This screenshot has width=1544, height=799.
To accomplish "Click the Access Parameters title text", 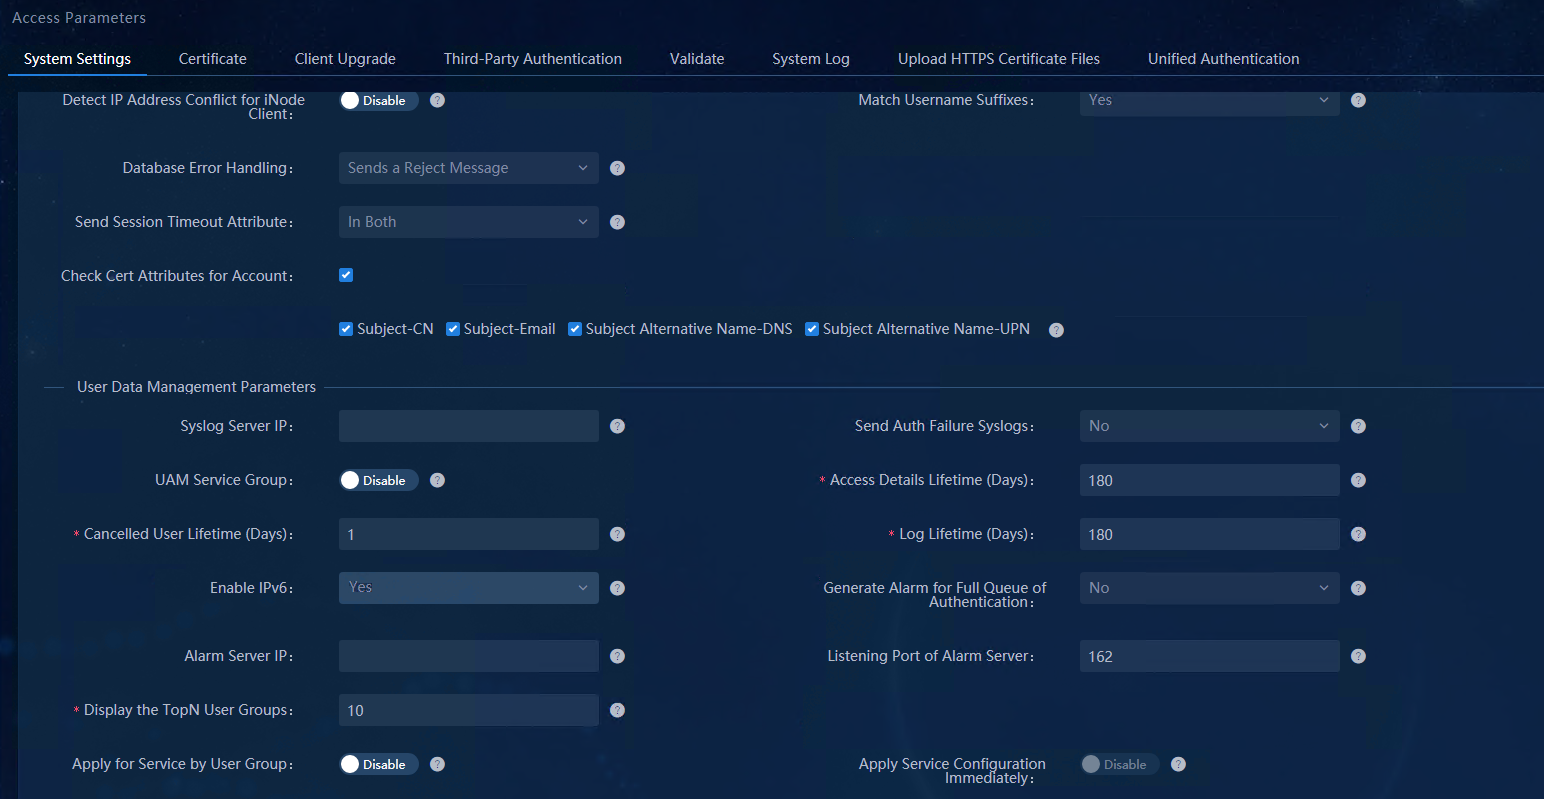I will tap(79, 18).
